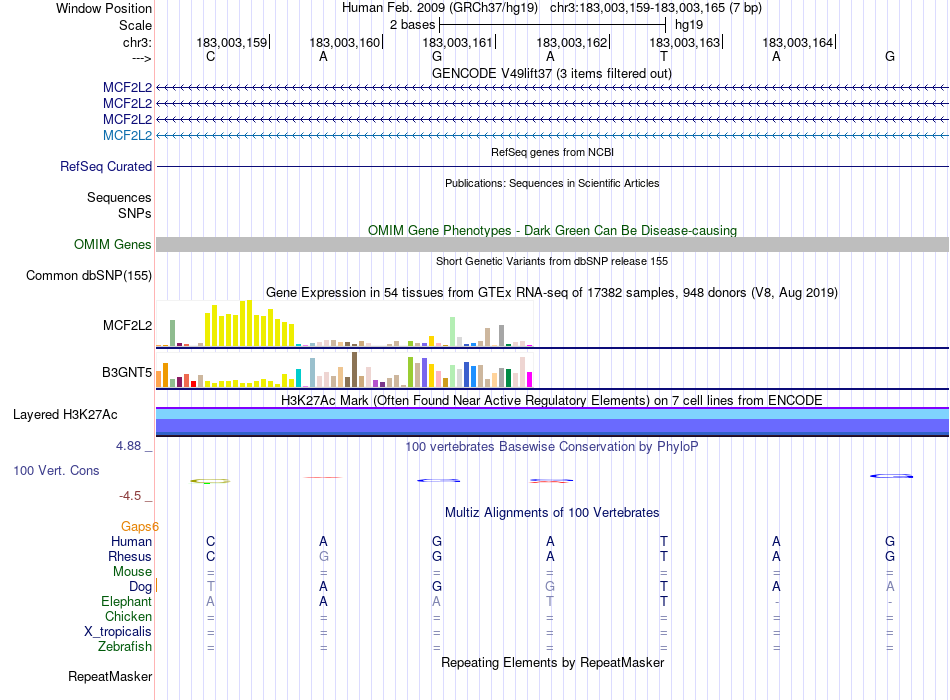Open the RefSeq Curated track label
The image size is (950, 700).
[106, 166]
